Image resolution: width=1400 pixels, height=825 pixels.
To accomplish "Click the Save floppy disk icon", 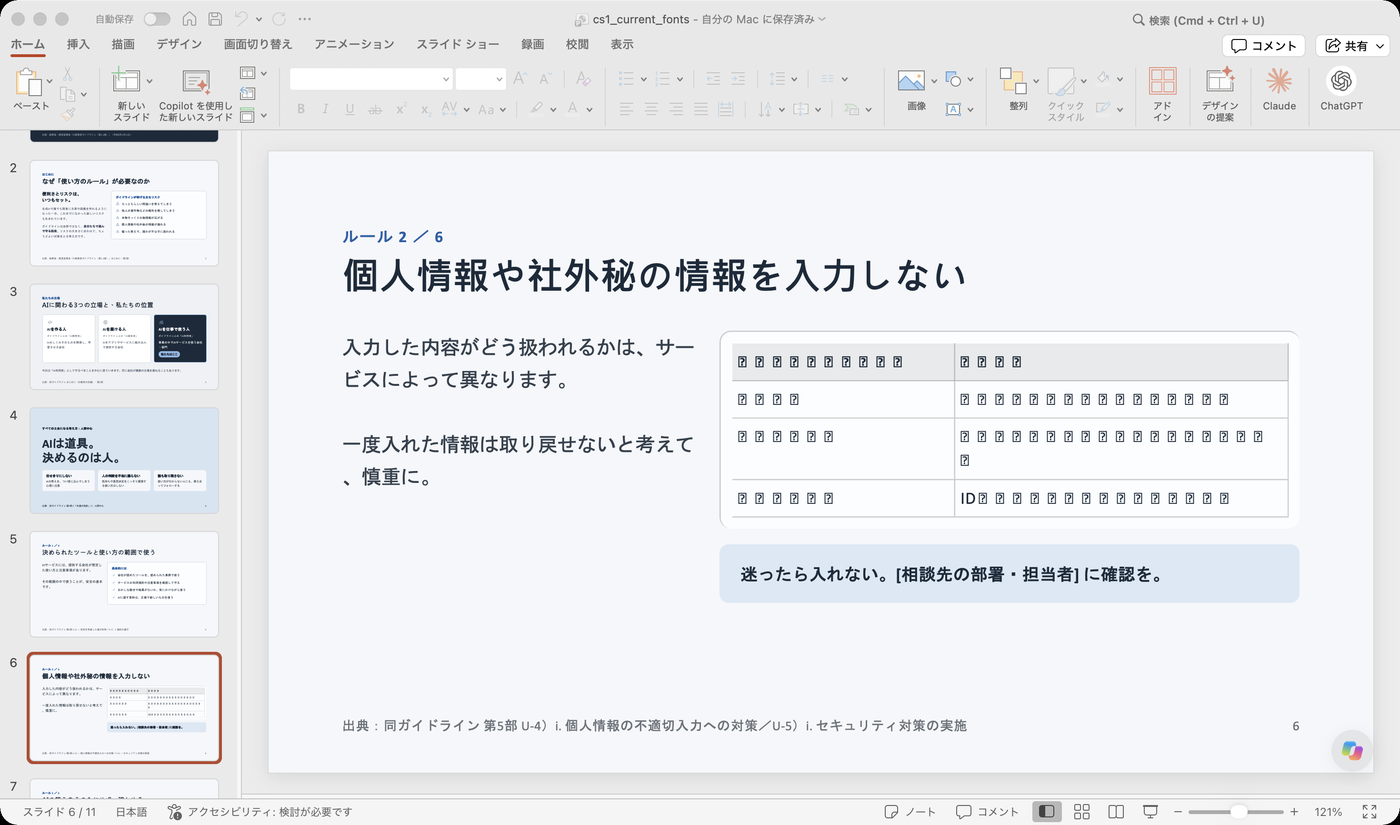I will click(215, 19).
